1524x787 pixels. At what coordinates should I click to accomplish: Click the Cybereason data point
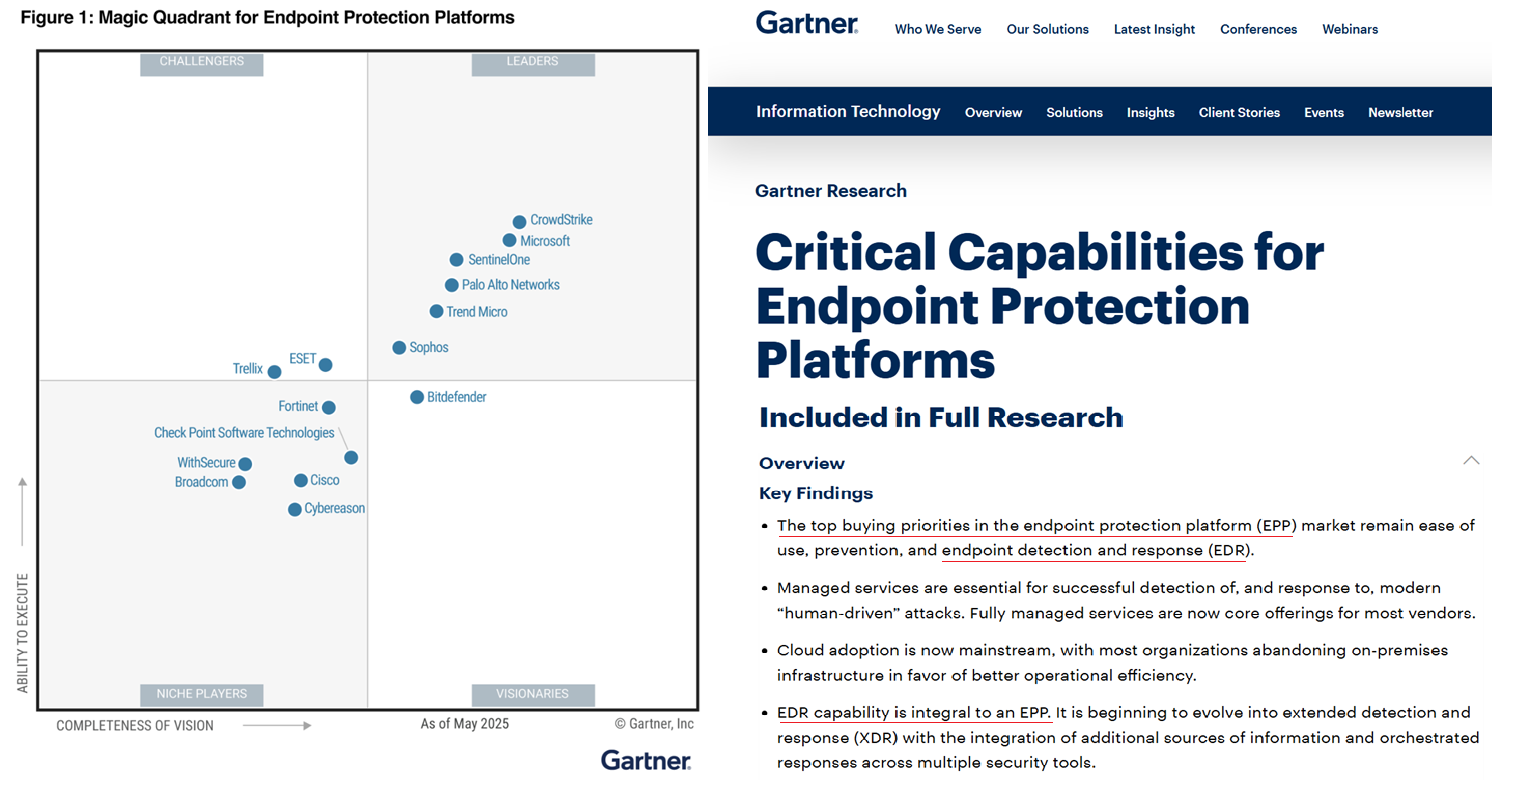pyautogui.click(x=295, y=510)
